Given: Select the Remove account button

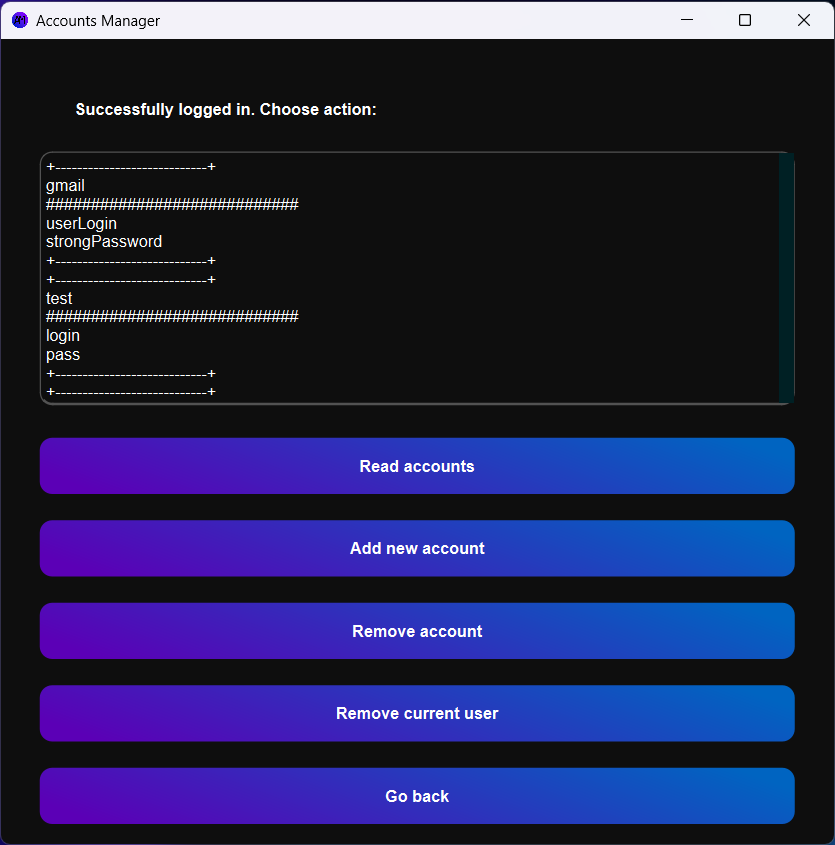Looking at the screenshot, I should 417,631.
